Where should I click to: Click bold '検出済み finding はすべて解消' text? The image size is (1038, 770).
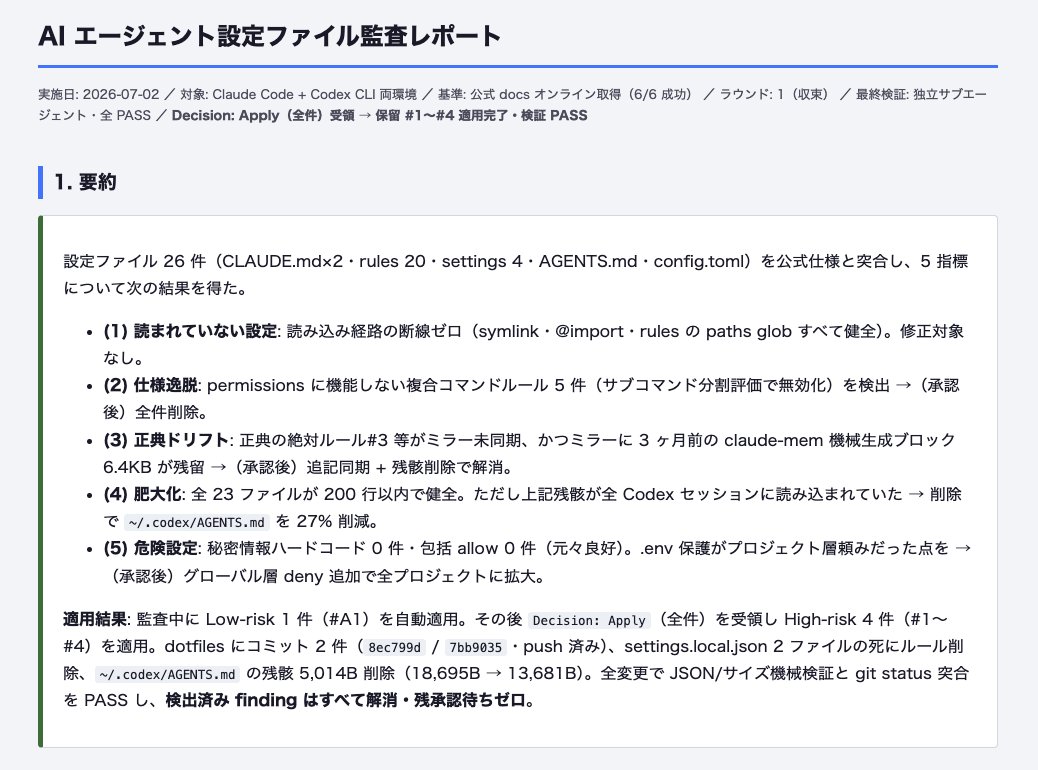click(281, 700)
